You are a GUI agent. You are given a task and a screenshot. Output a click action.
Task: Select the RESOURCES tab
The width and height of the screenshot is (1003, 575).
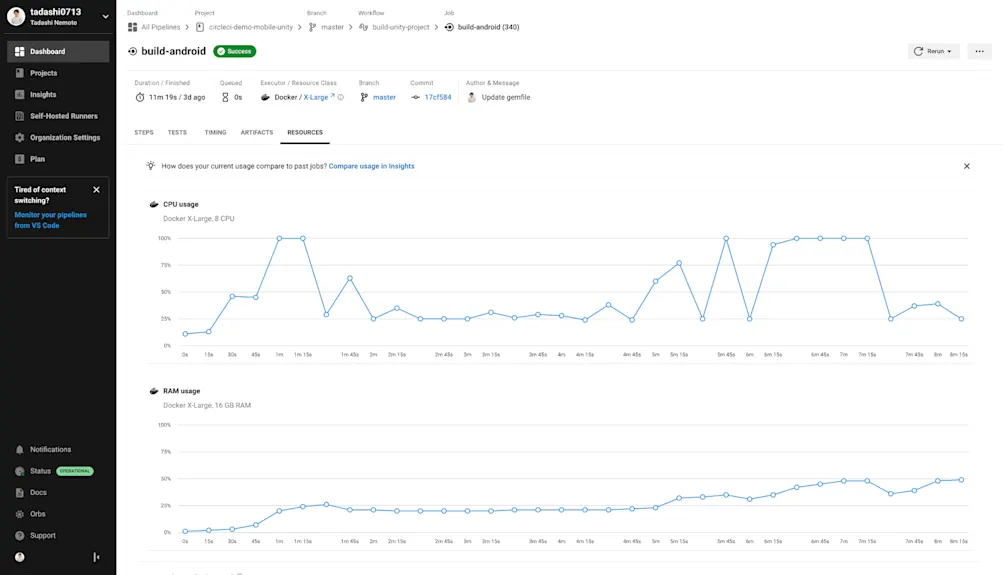coord(305,132)
